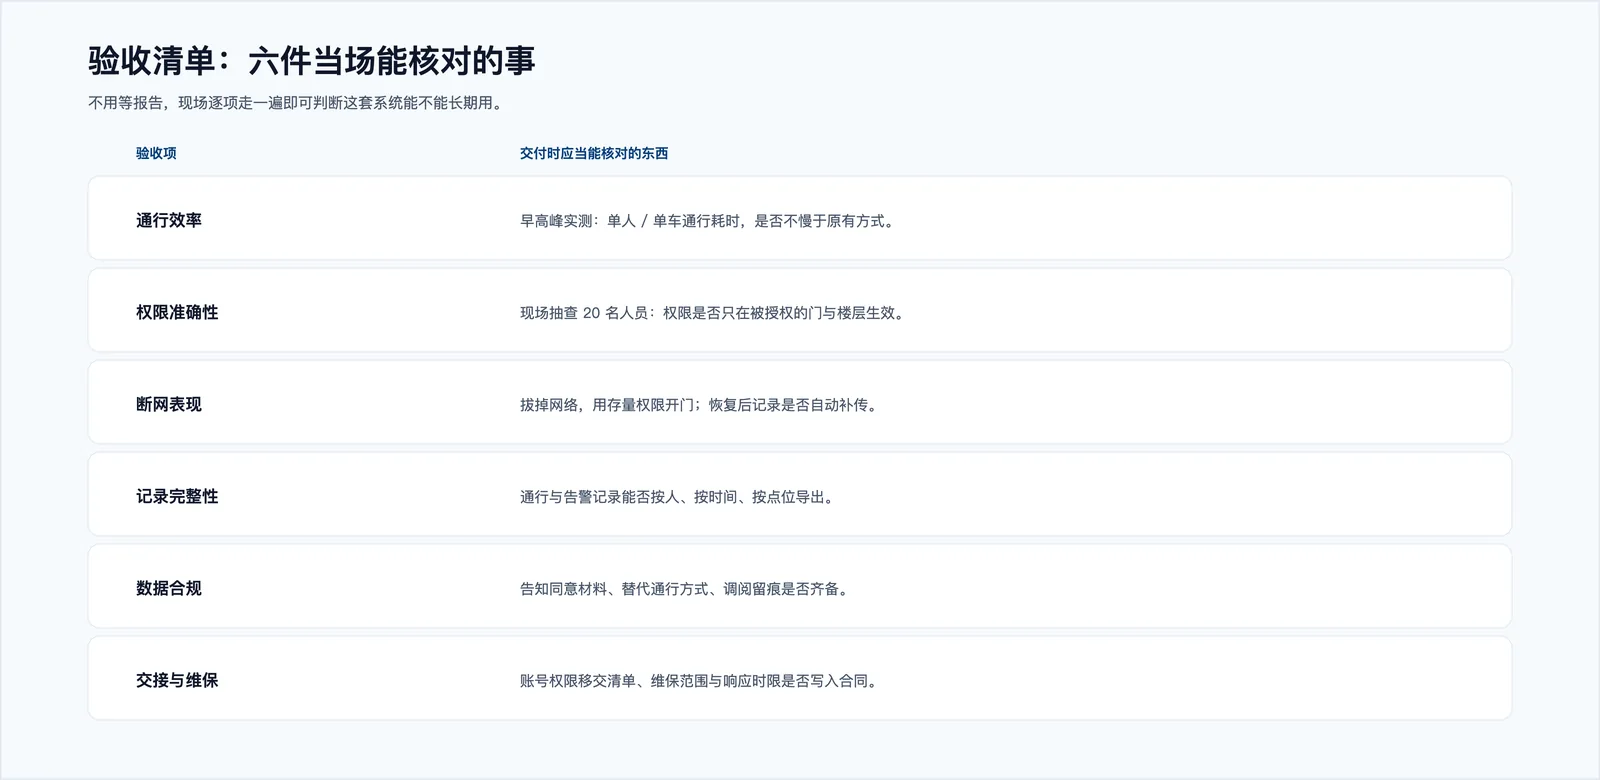1600x780 pixels.
Task: Click the 交付时应当能核对的东西 column header
Action: click(594, 153)
